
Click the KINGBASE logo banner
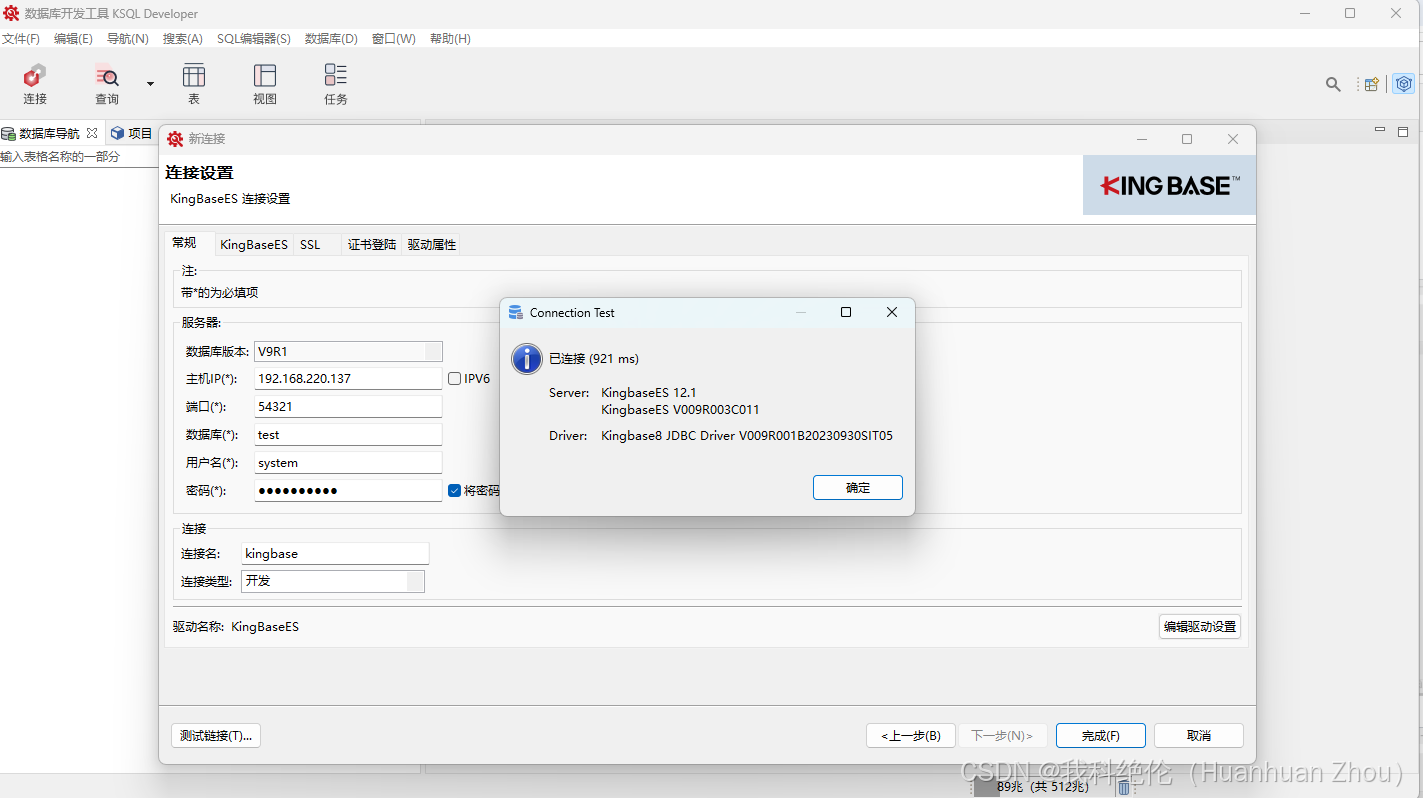point(1169,185)
